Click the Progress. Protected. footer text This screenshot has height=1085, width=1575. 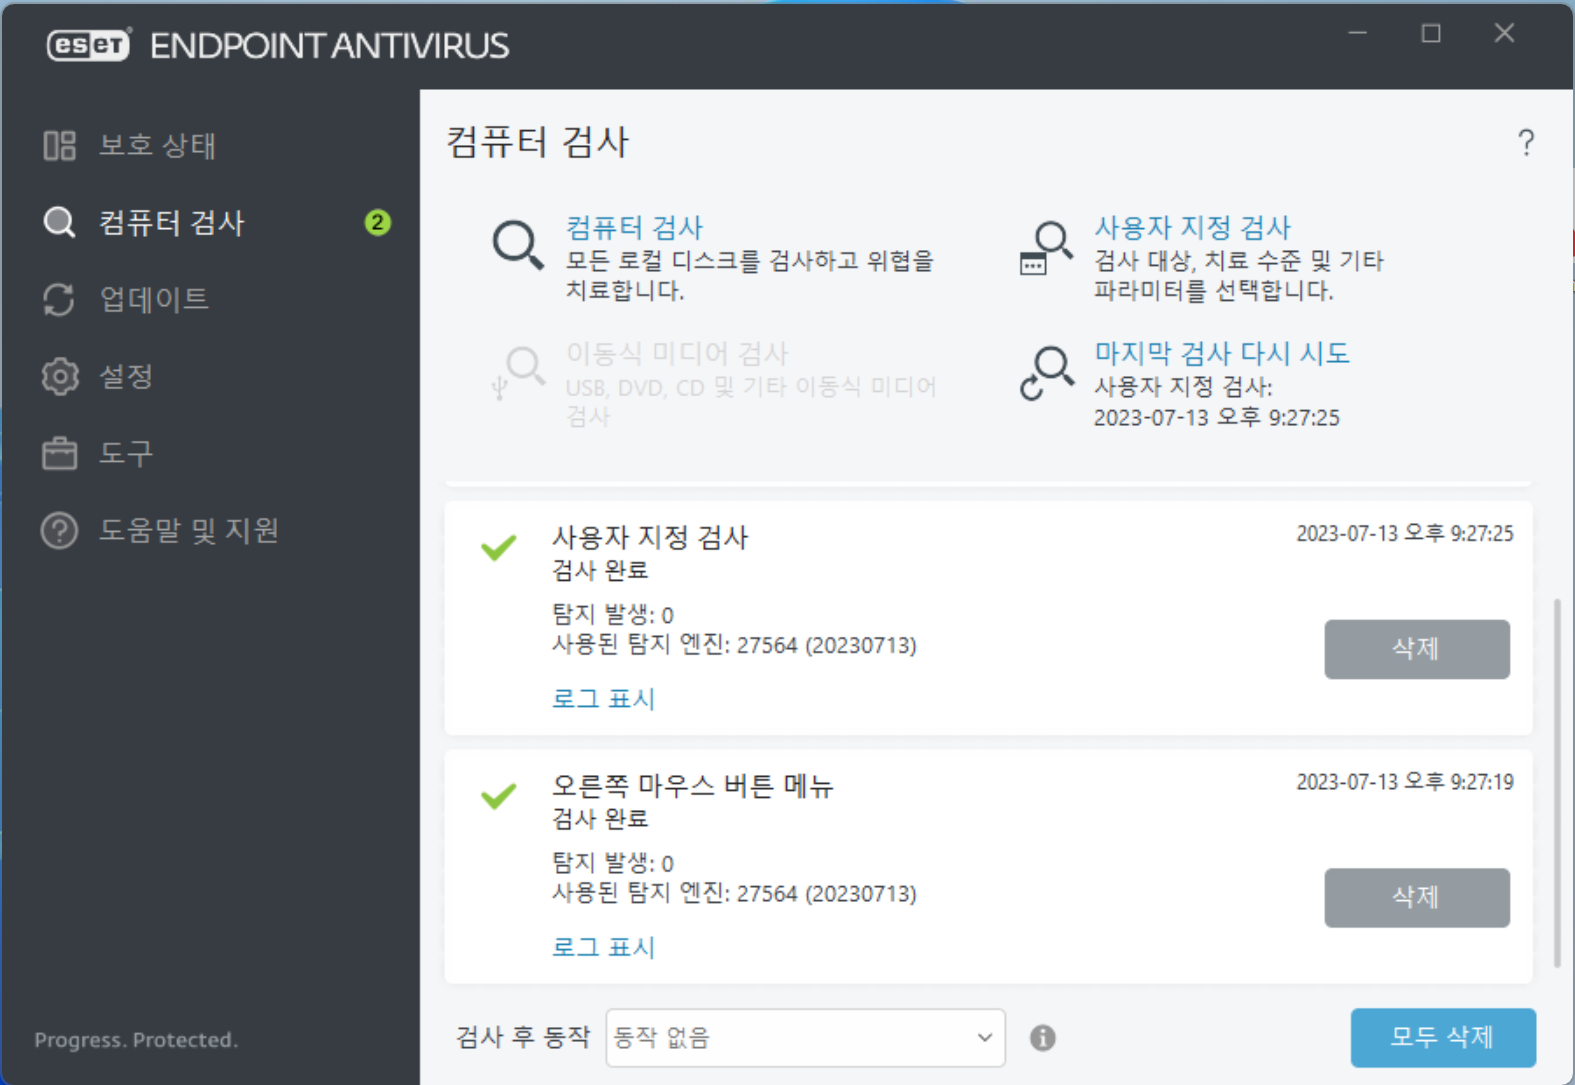point(136,1040)
